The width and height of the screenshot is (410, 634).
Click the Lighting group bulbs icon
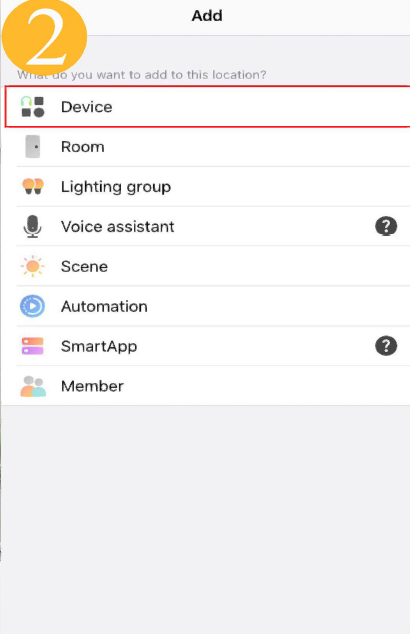(x=33, y=186)
